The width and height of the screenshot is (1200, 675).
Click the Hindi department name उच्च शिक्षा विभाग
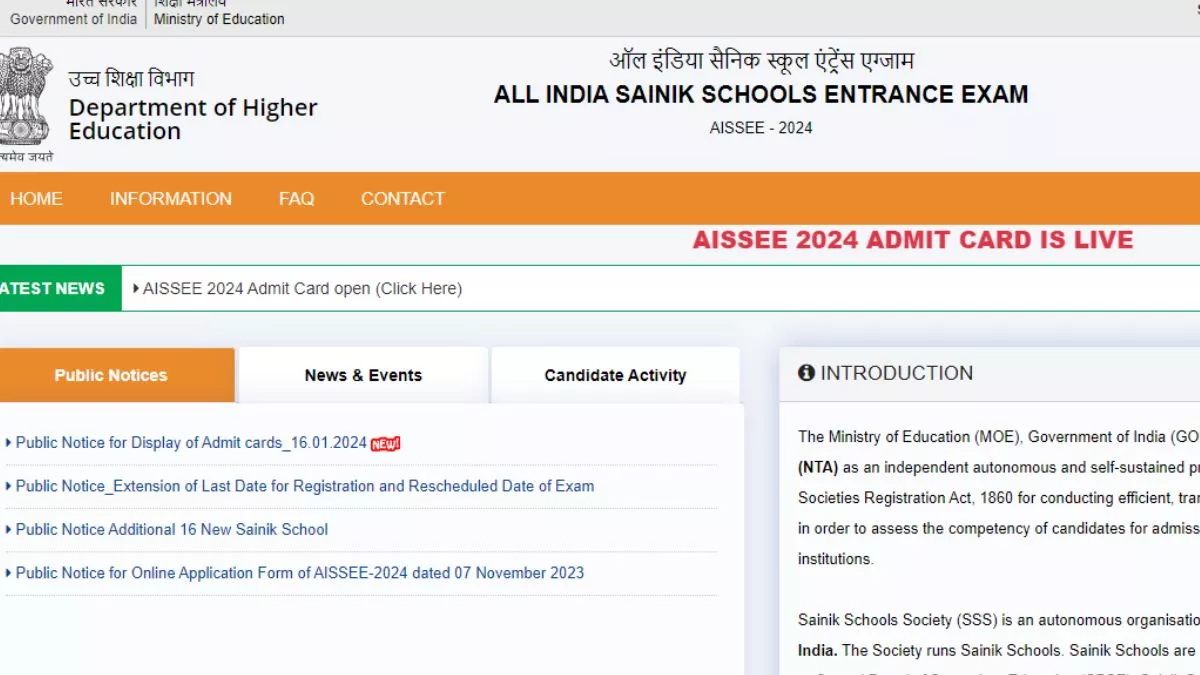(131, 79)
